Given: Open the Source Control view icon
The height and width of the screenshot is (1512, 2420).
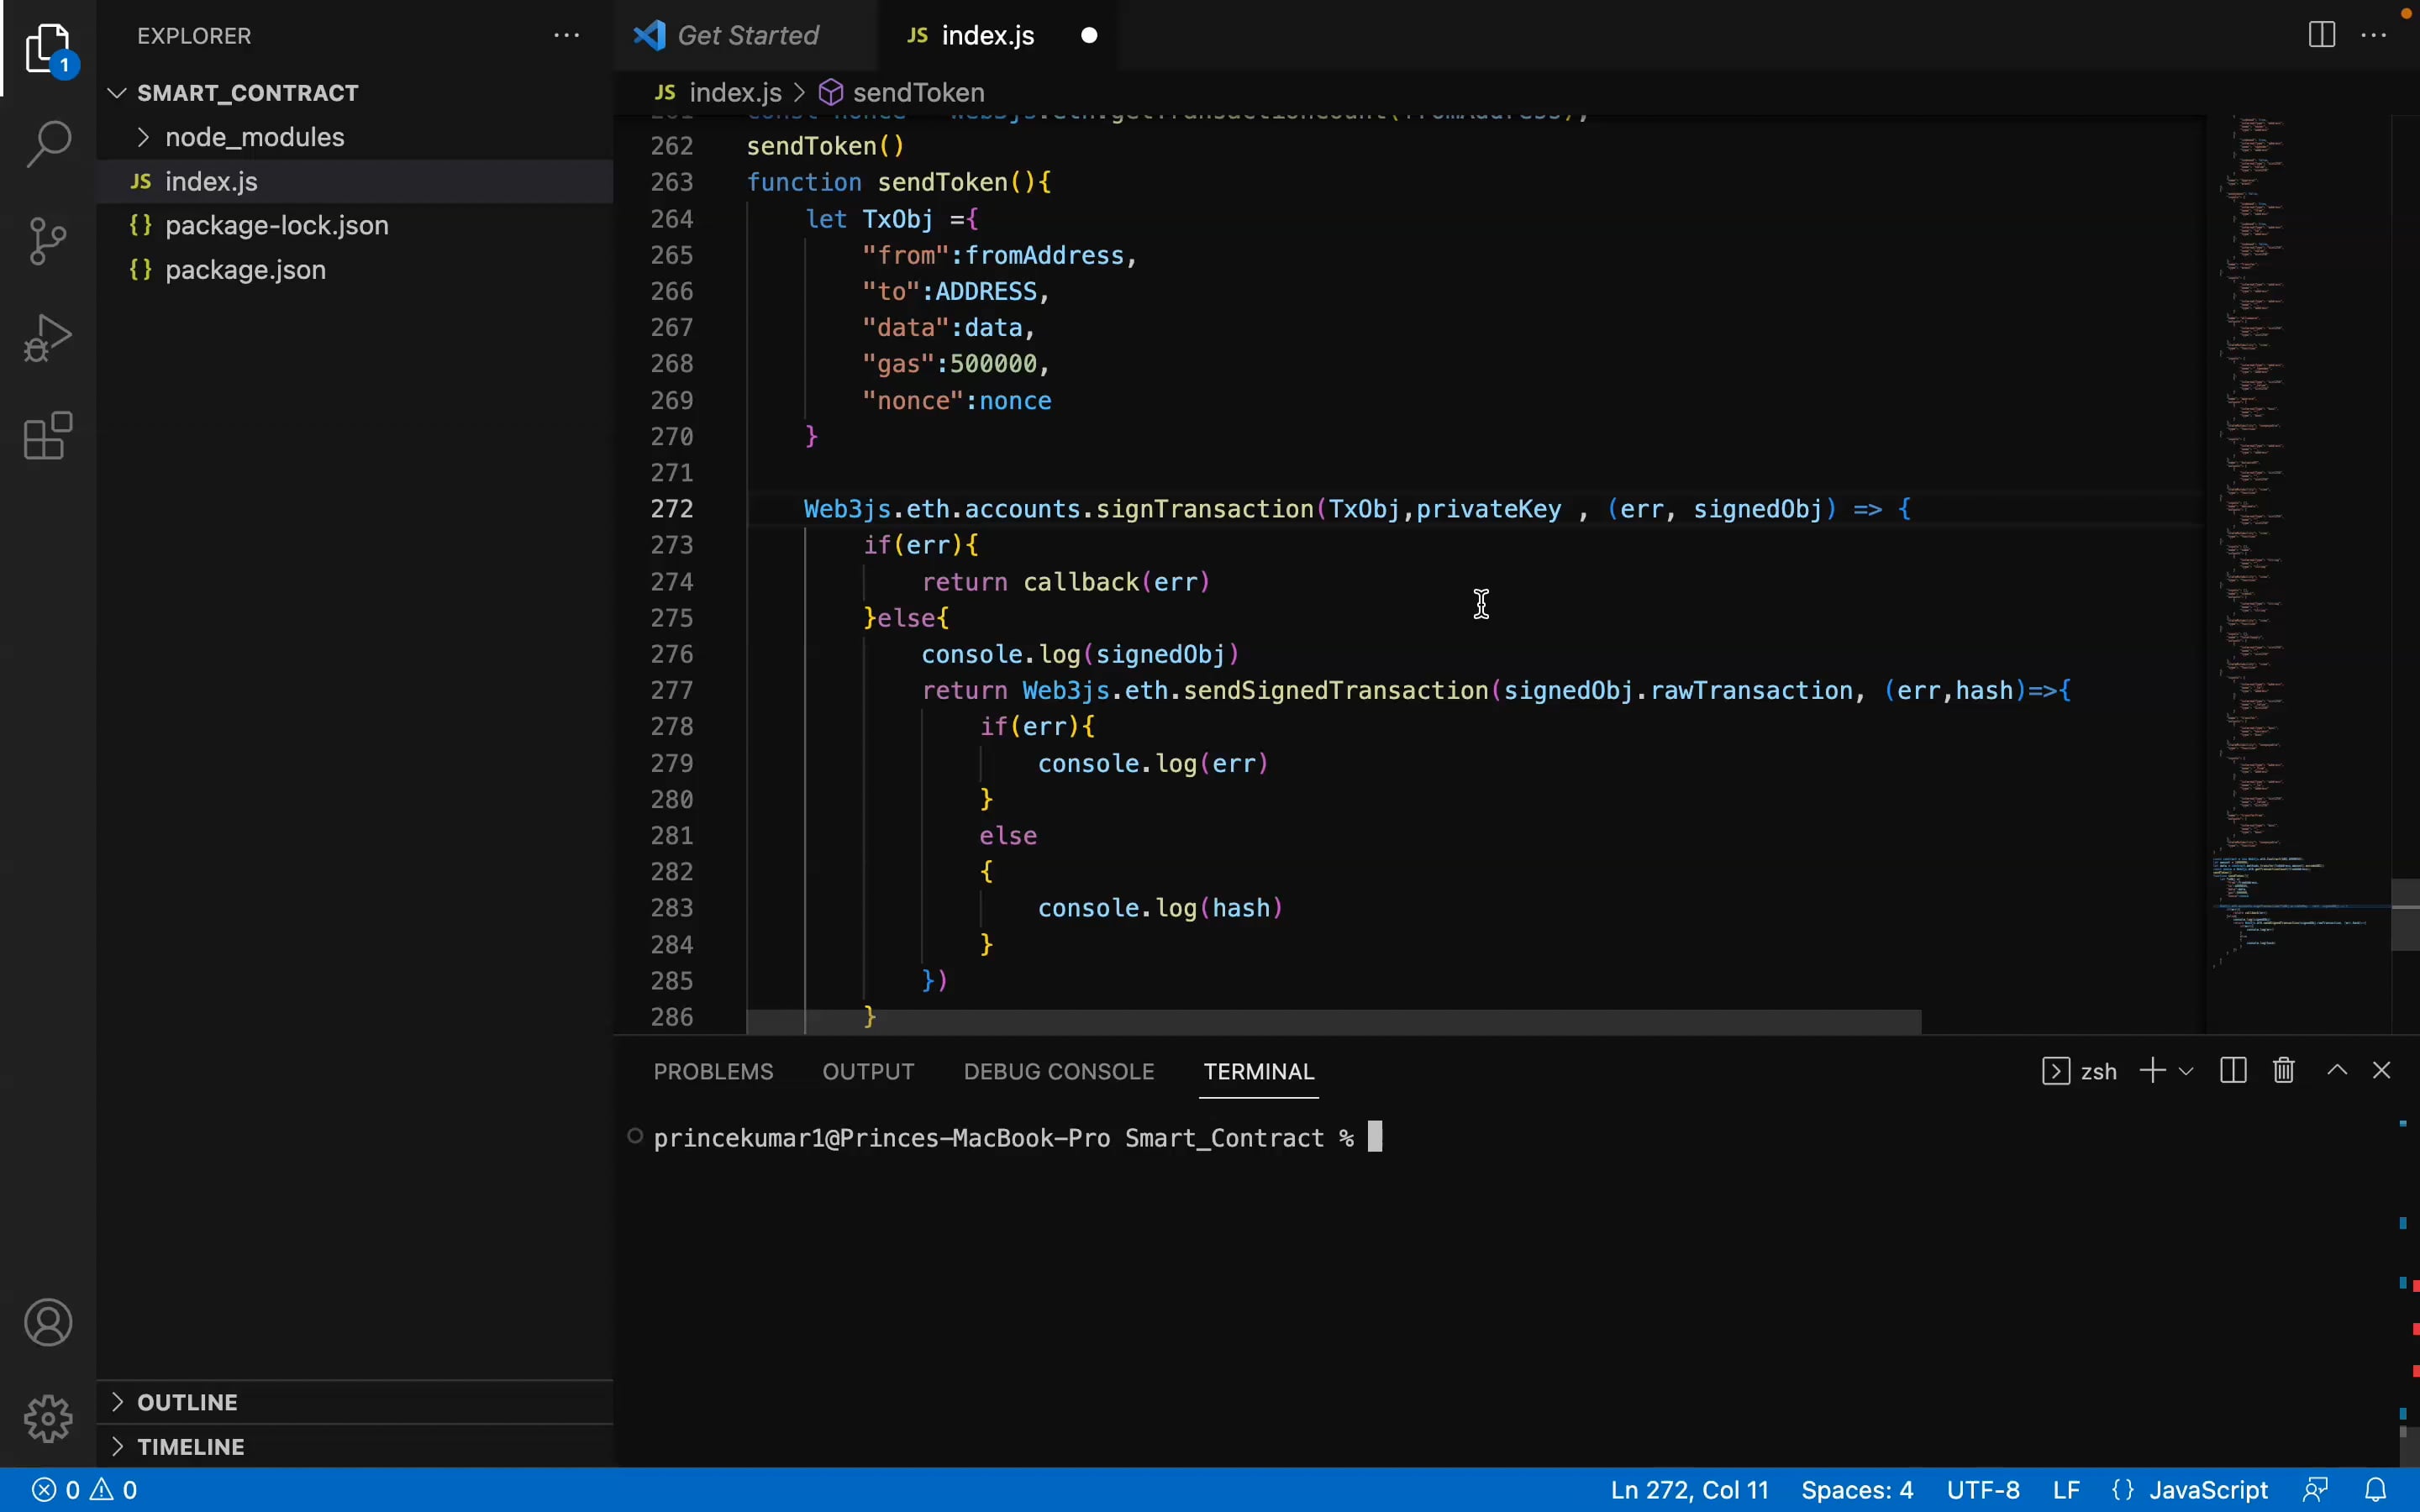Looking at the screenshot, I should pyautogui.click(x=48, y=241).
